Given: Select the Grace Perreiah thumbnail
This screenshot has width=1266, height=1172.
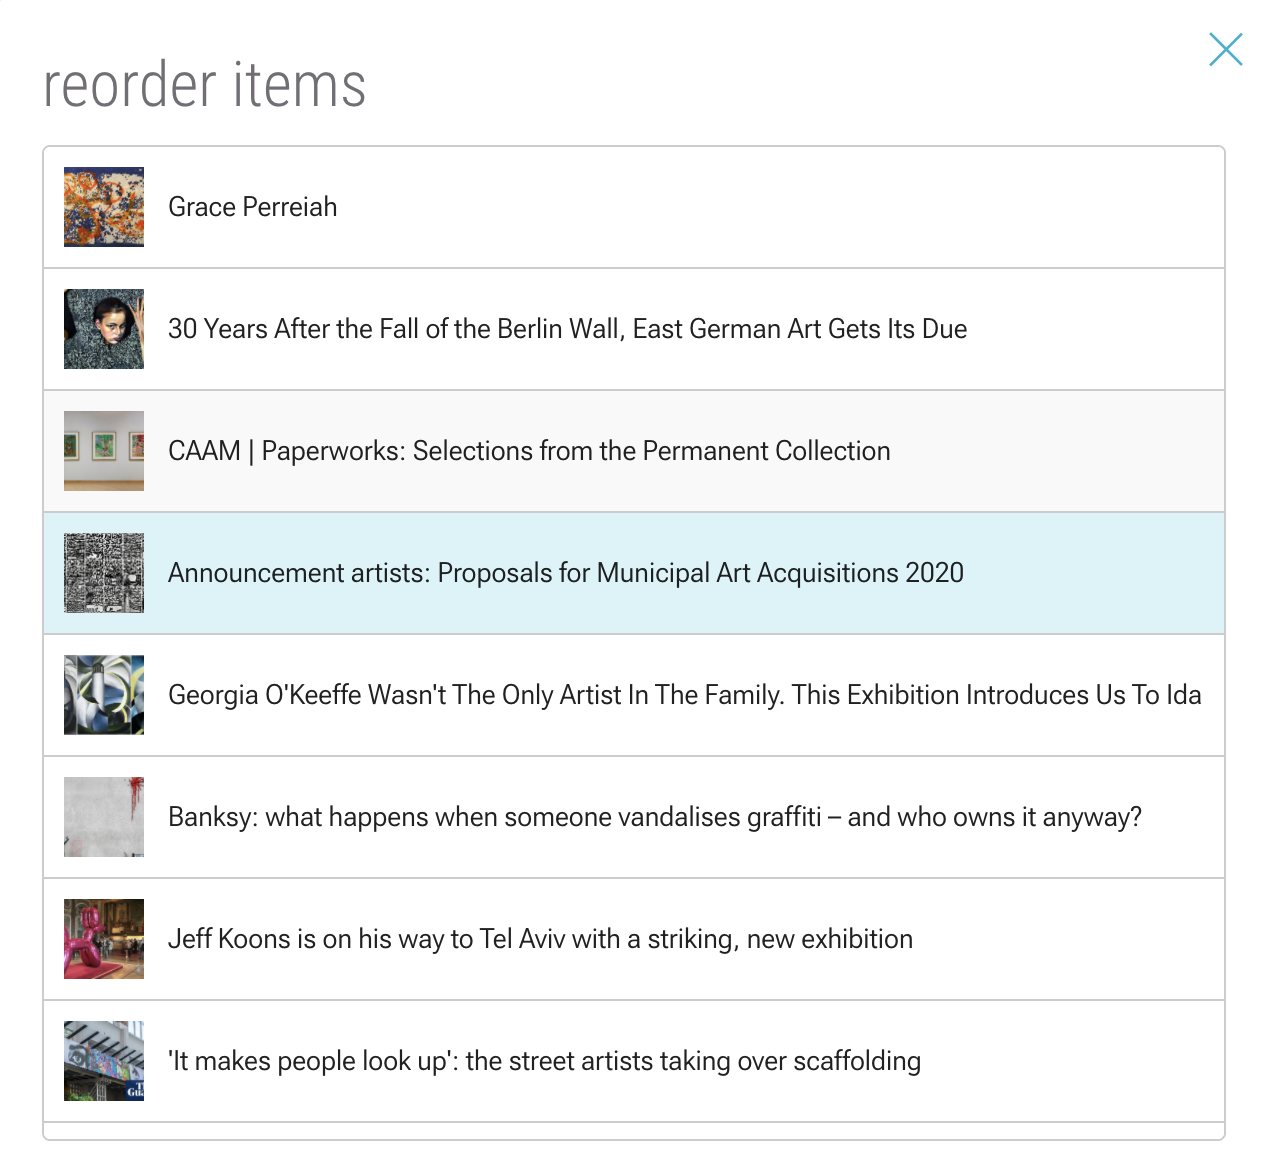Looking at the screenshot, I should point(104,207).
